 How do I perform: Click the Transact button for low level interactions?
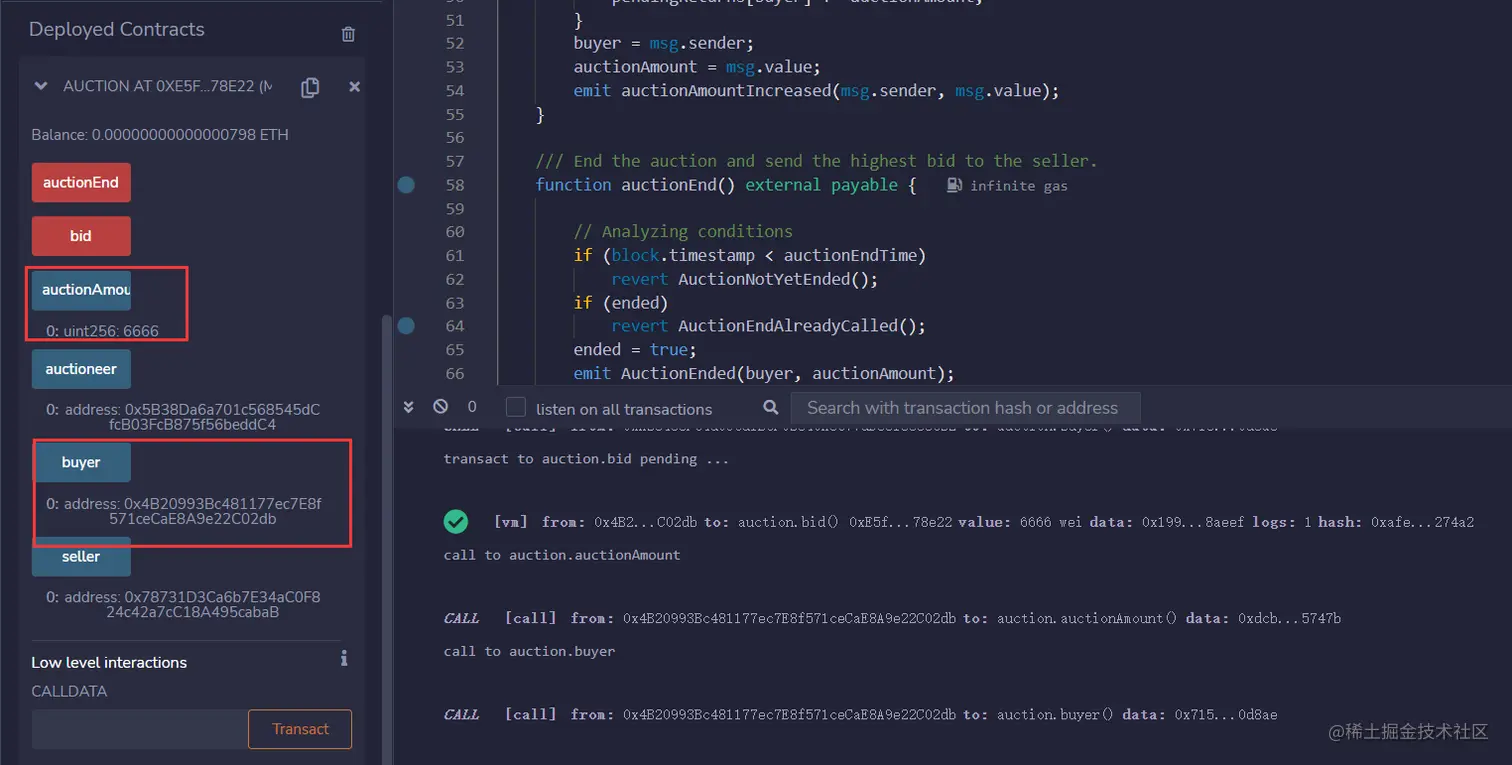click(x=299, y=729)
